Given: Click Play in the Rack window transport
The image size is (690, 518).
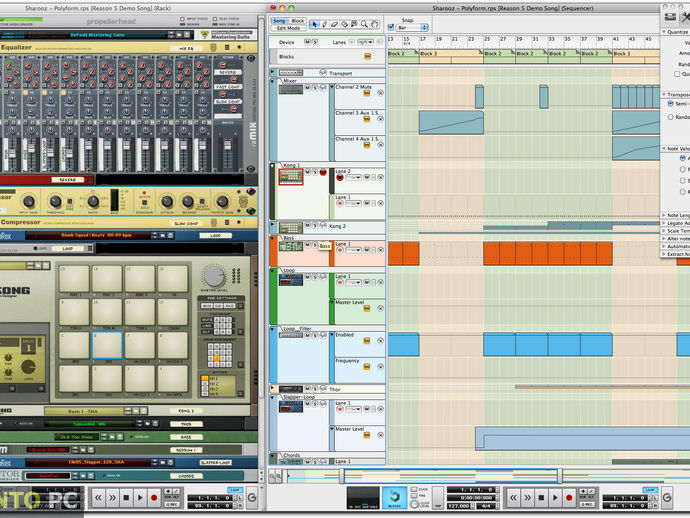Looking at the screenshot, I should (140, 498).
